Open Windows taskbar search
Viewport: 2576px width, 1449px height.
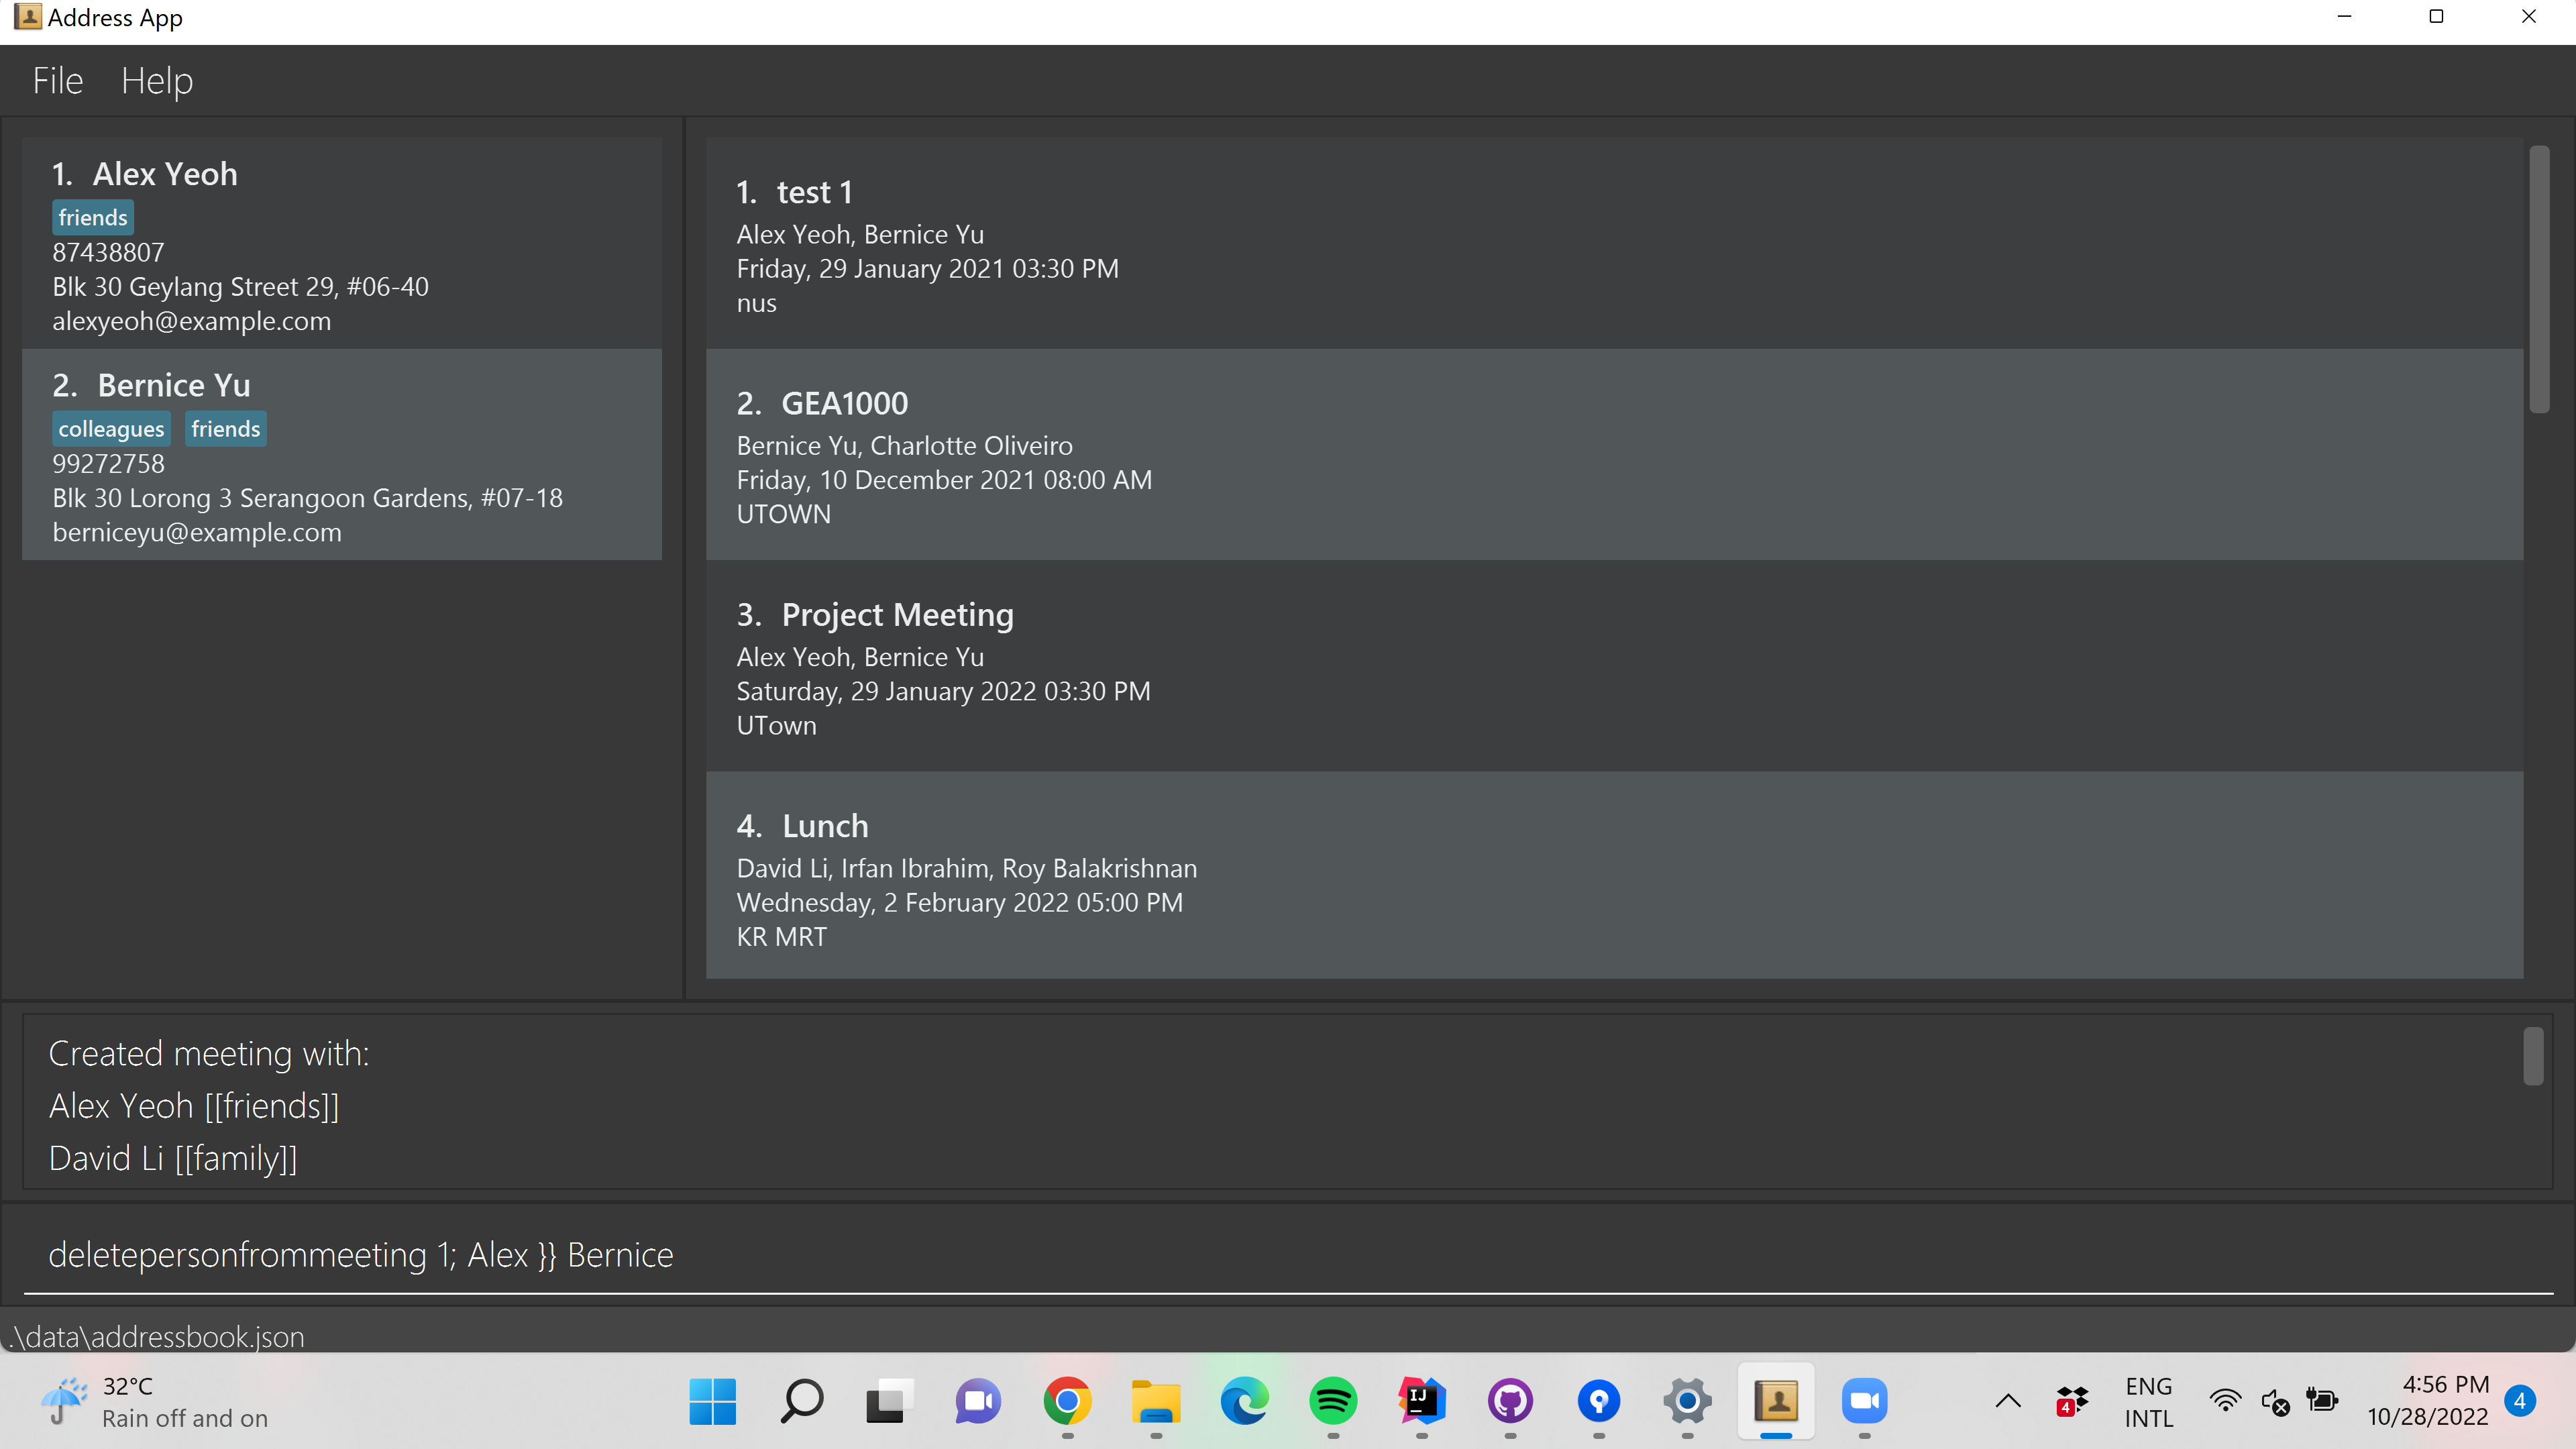801,1401
